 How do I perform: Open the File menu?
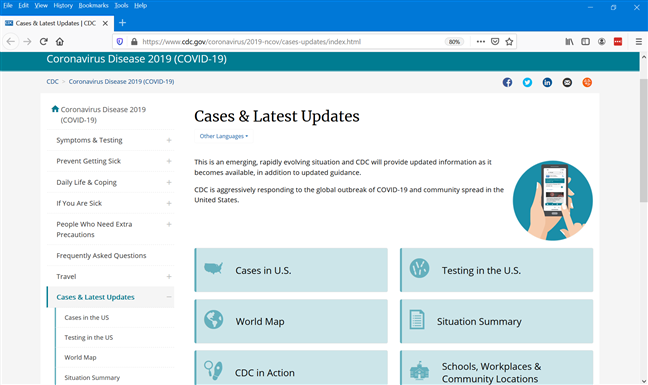7,5
